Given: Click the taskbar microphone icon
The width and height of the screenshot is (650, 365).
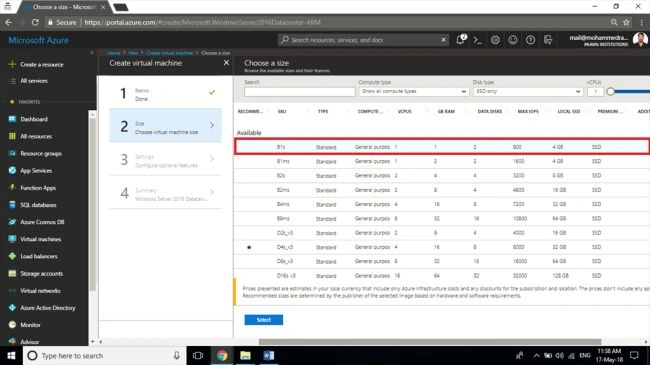Looking at the screenshot, I should pos(177,355).
